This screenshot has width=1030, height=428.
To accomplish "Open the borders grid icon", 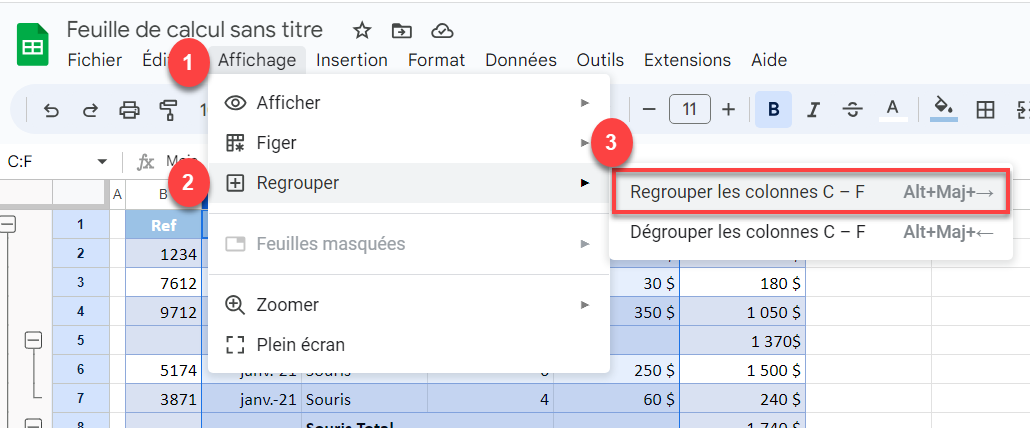I will (x=985, y=110).
